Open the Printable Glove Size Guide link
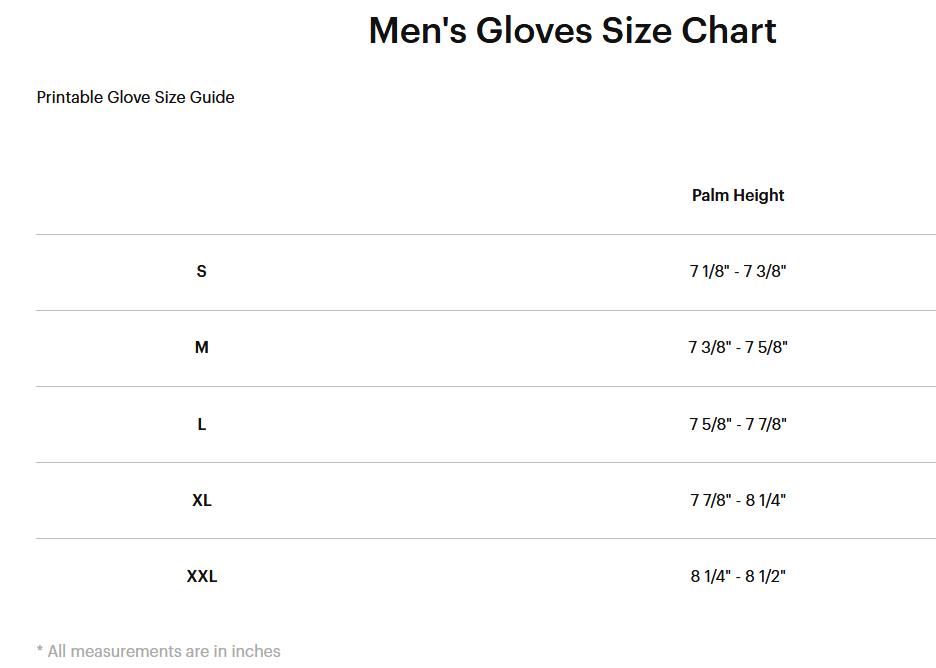The height and width of the screenshot is (668, 936). 136,97
